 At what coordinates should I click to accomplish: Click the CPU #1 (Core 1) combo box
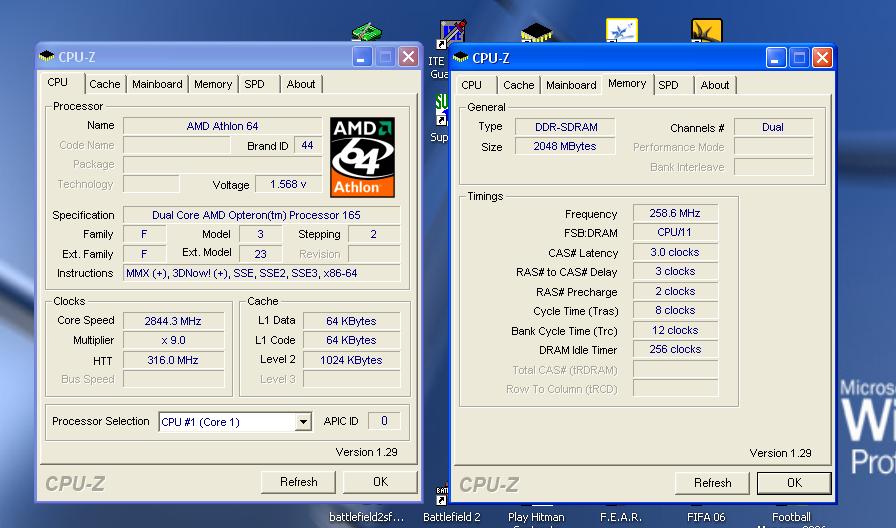click(235, 422)
